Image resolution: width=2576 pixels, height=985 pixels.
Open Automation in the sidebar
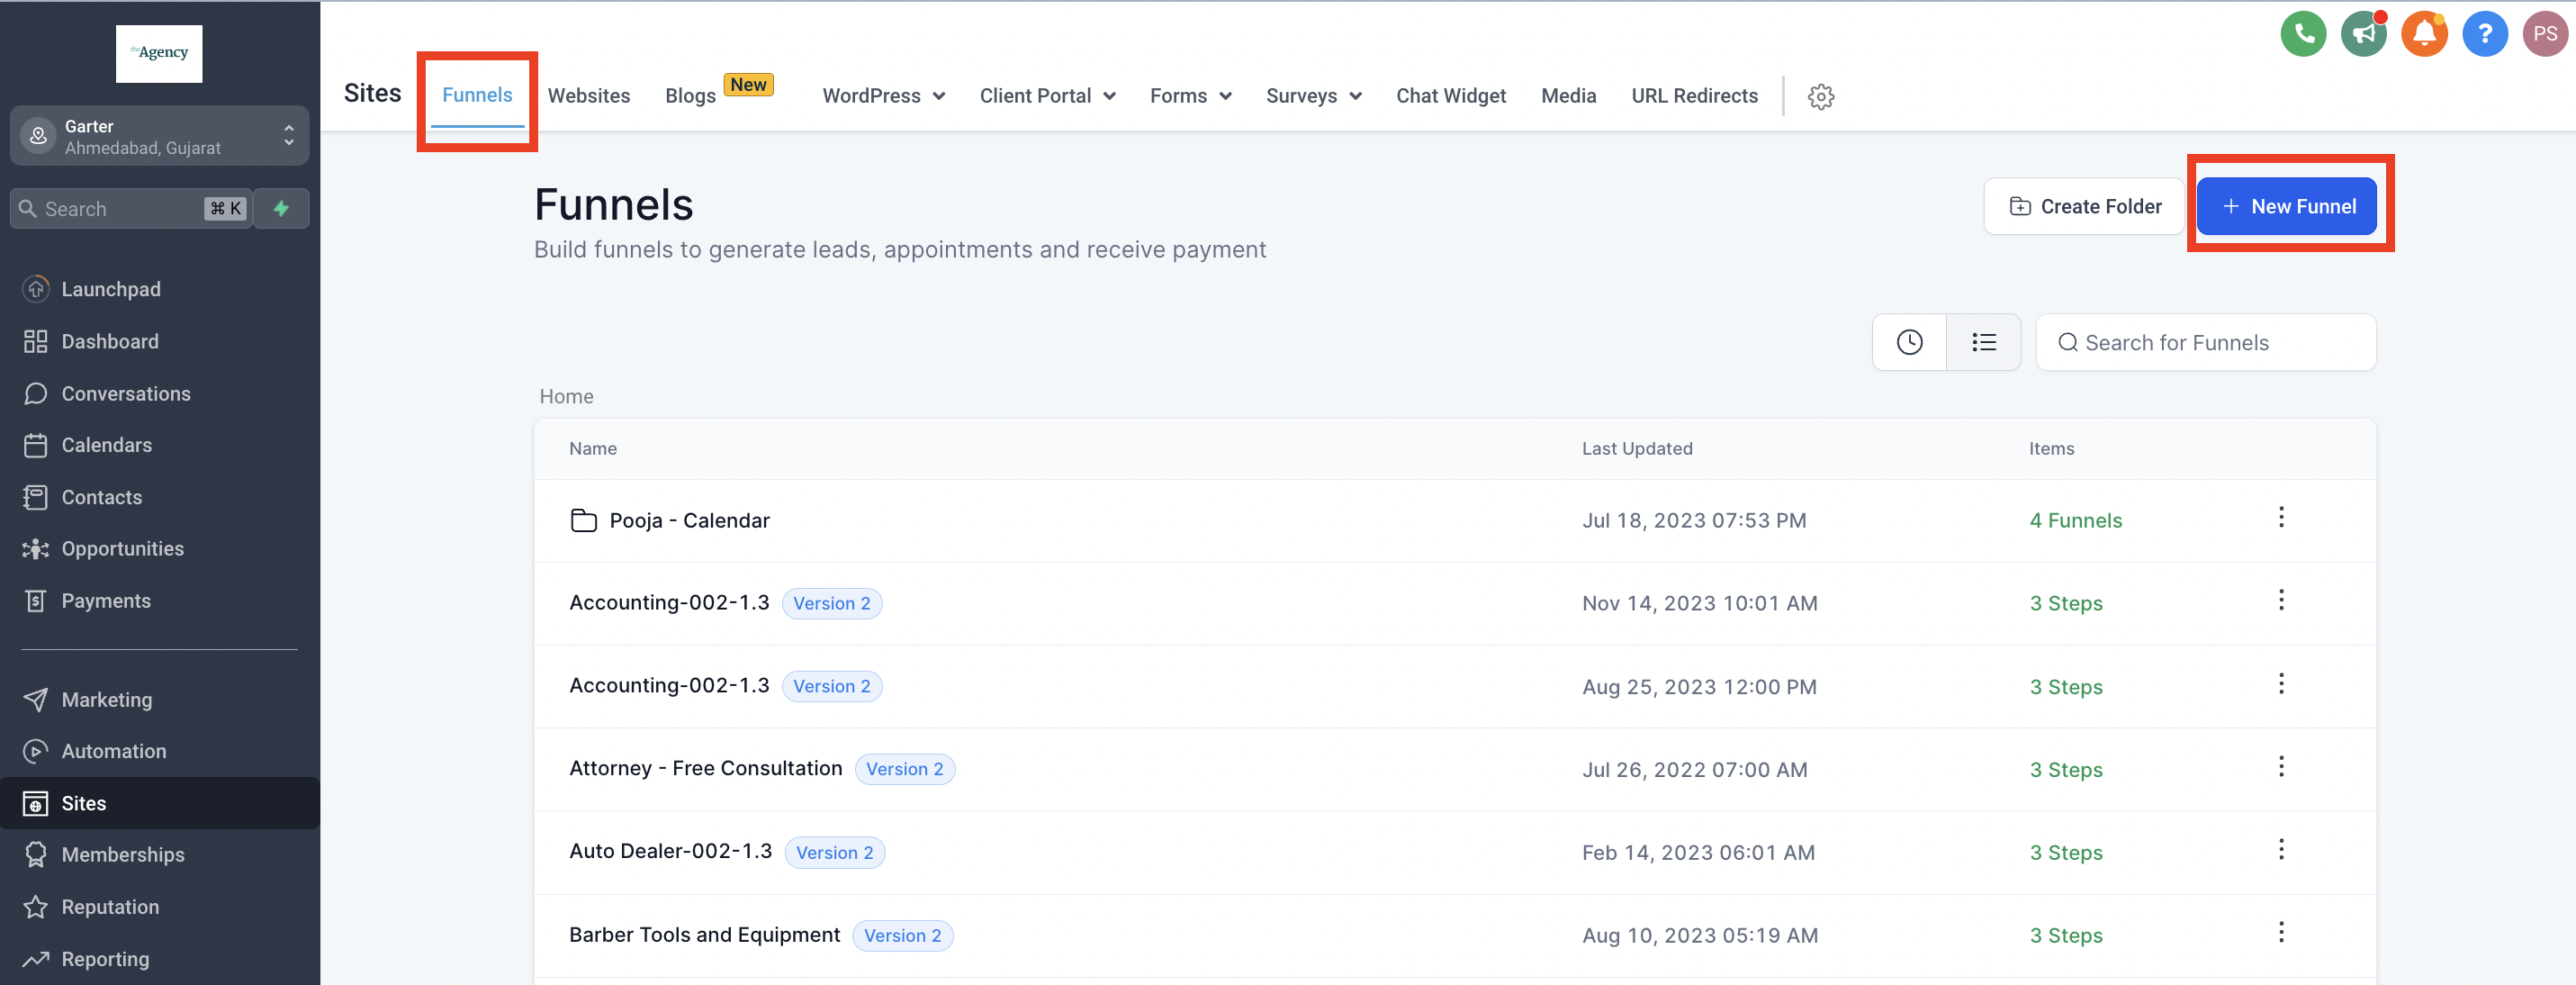point(114,751)
